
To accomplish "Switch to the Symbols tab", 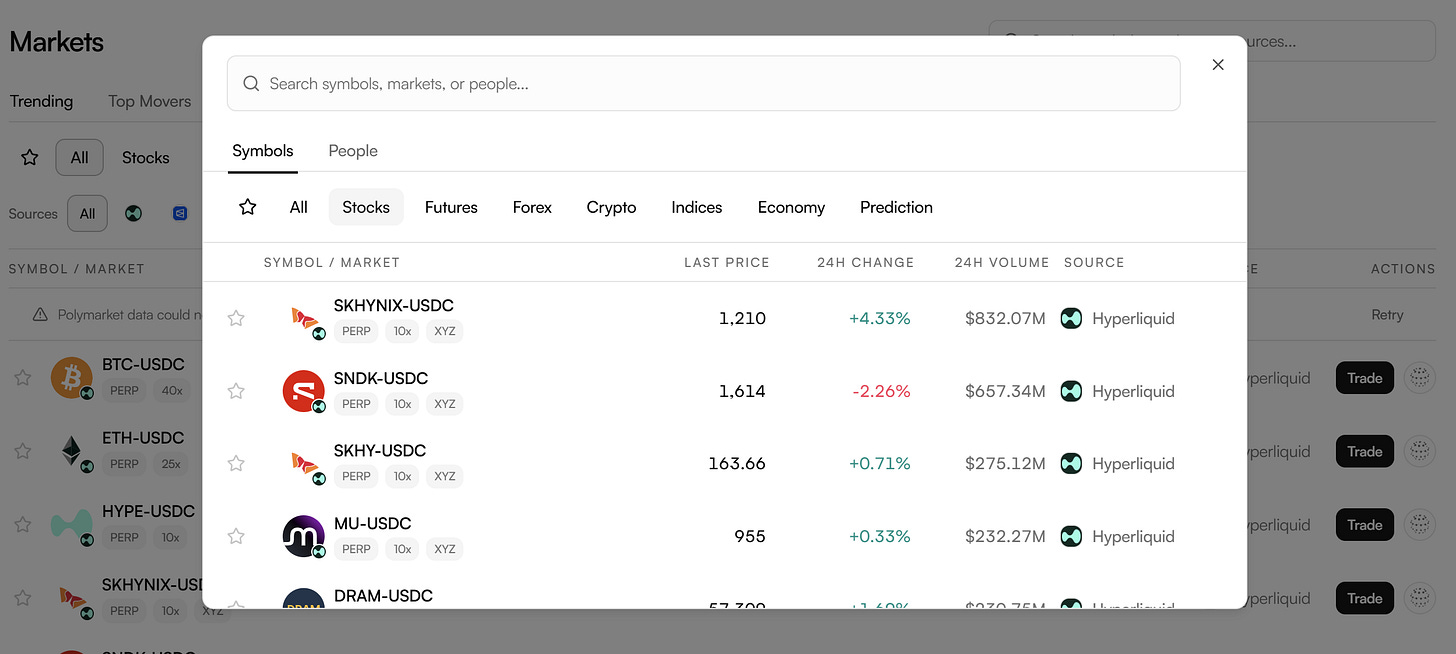I will point(263,151).
